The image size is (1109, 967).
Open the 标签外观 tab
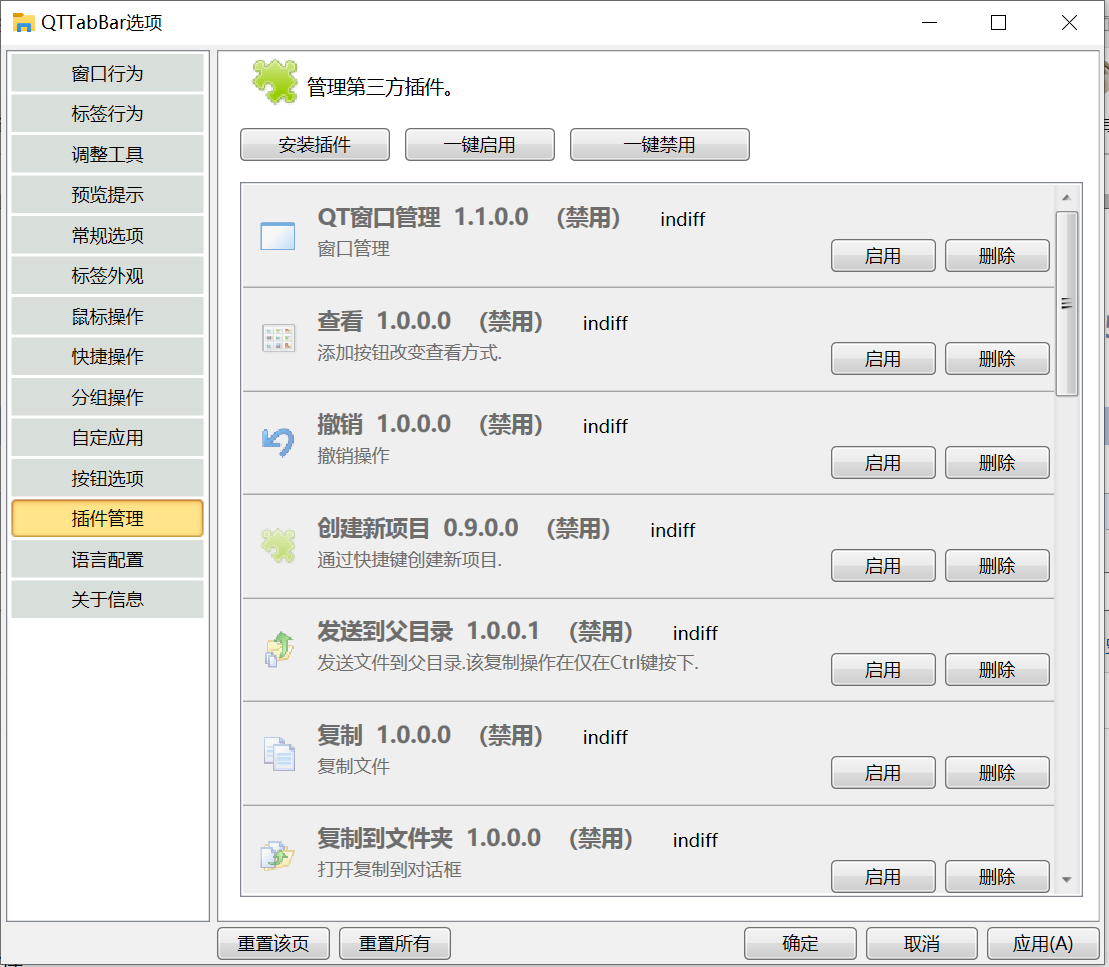pos(108,276)
